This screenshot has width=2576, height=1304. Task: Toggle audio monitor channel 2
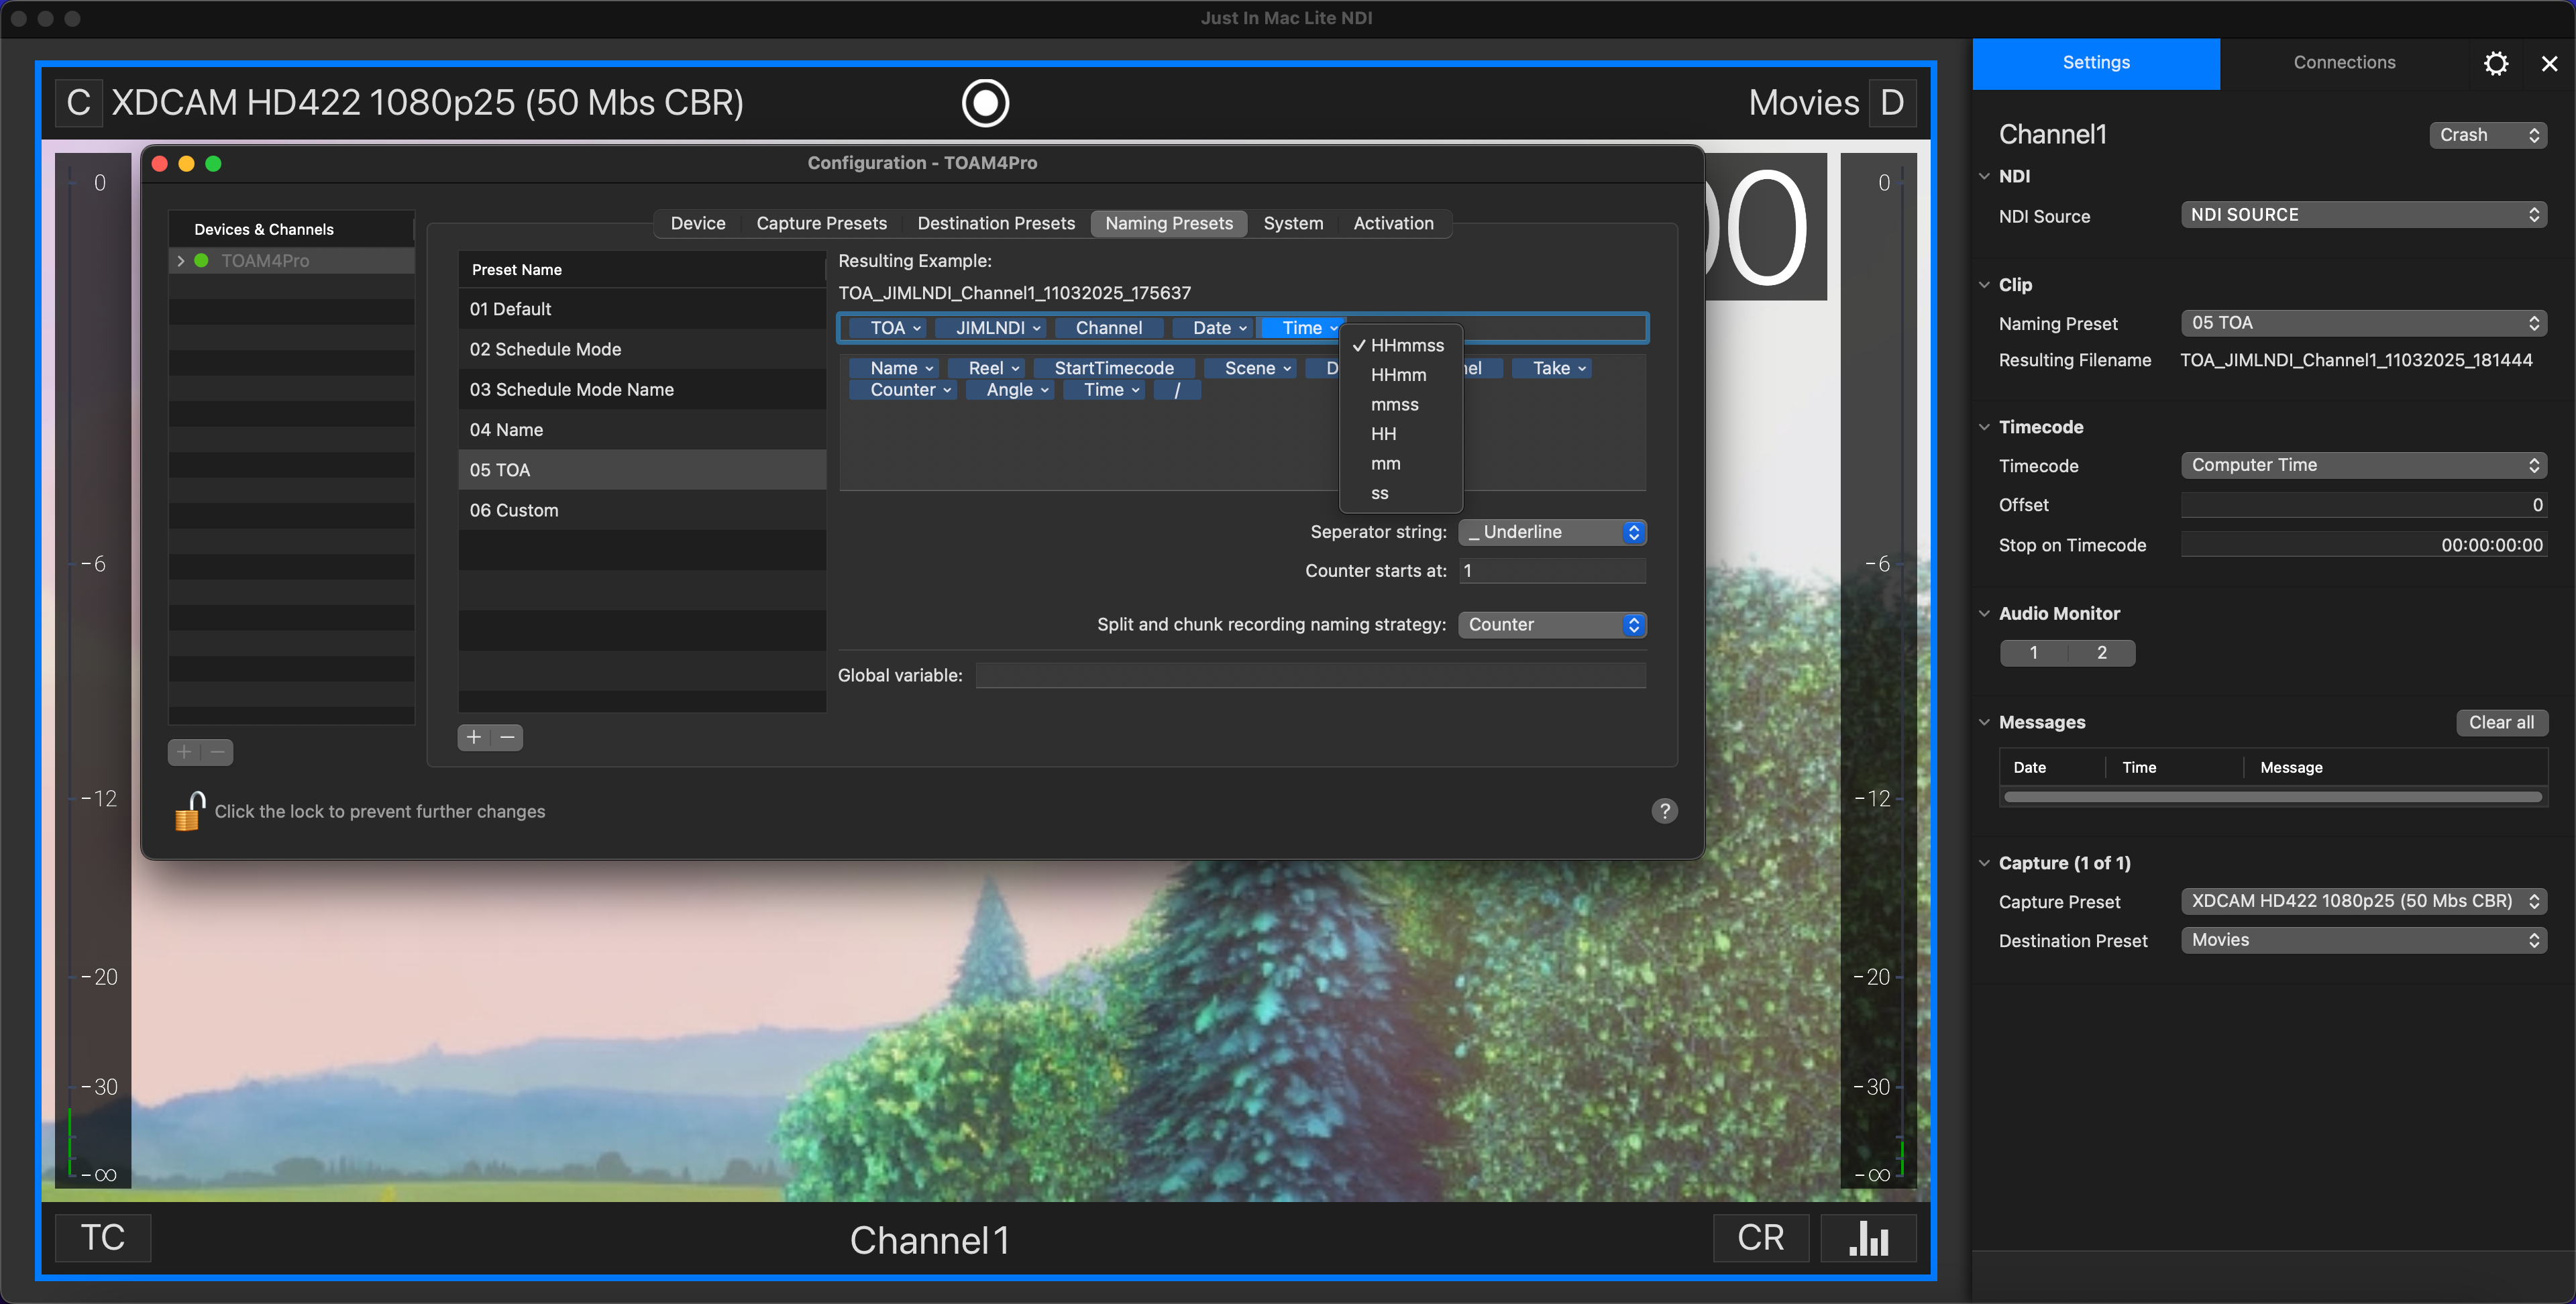[x=2101, y=653]
